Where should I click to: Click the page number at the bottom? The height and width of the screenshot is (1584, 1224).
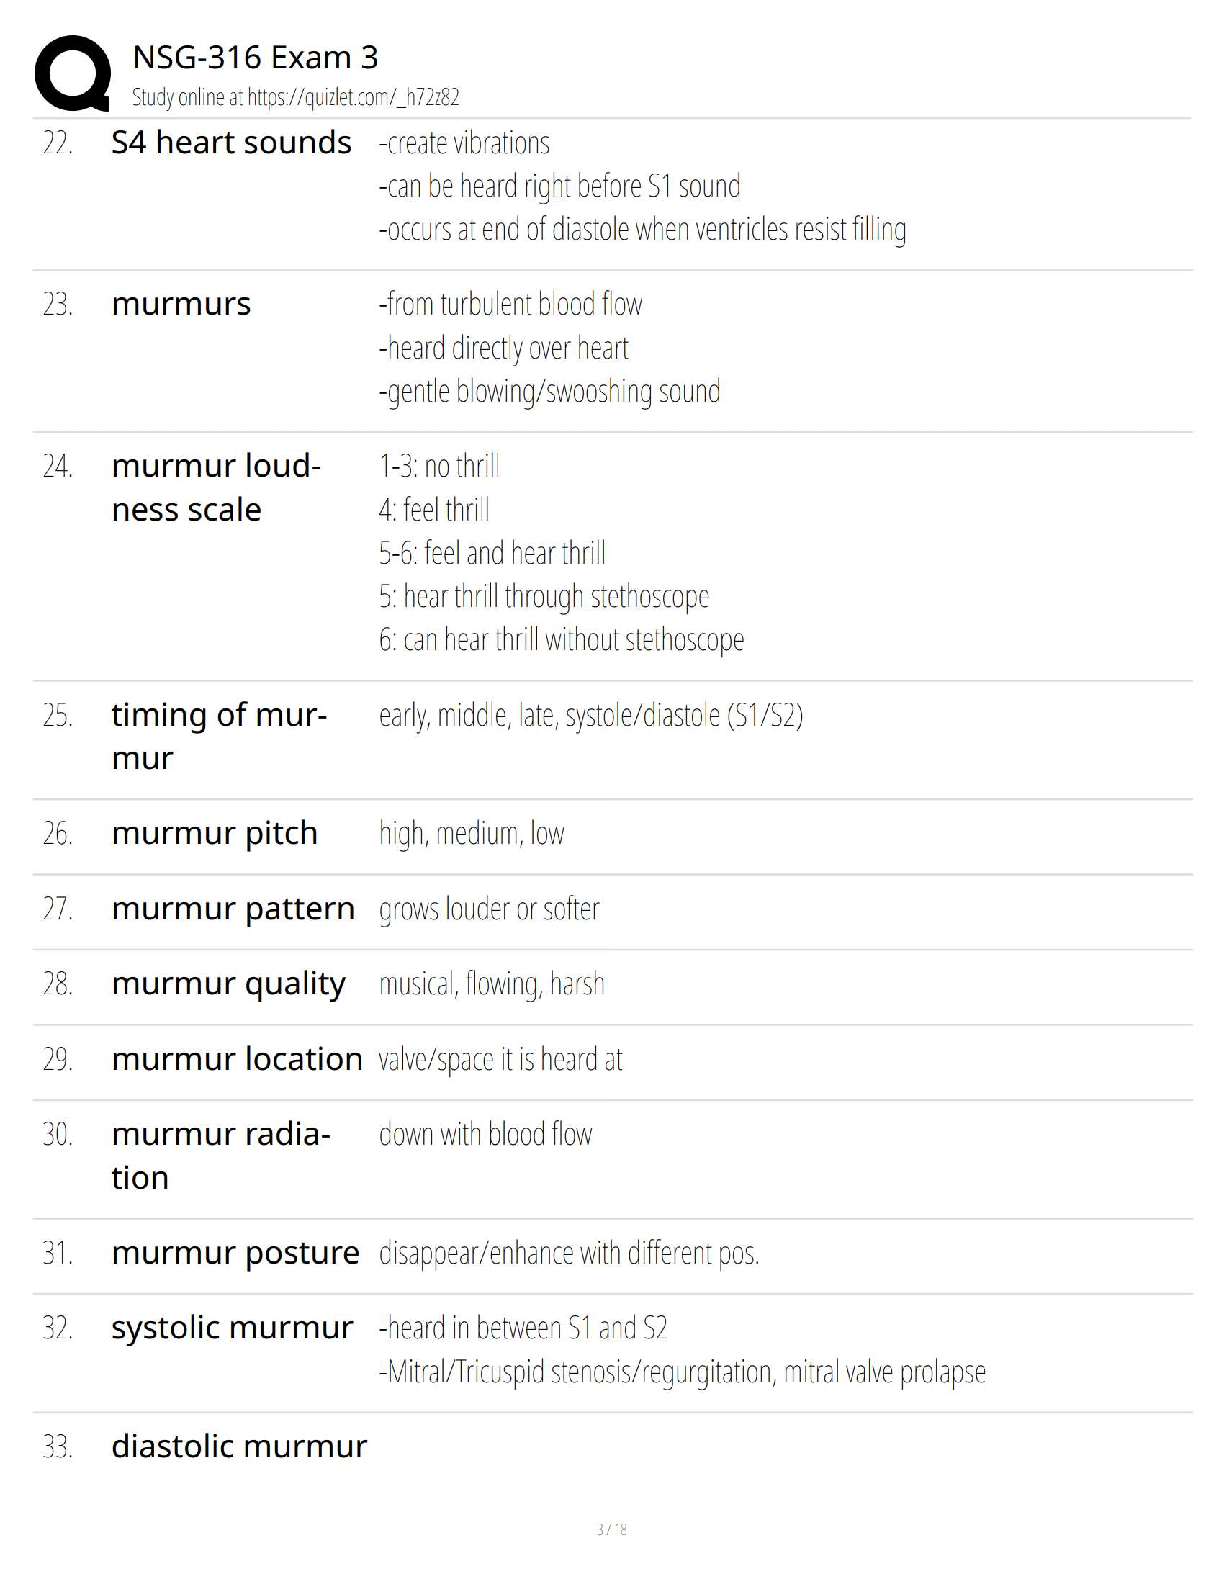[x=611, y=1529]
